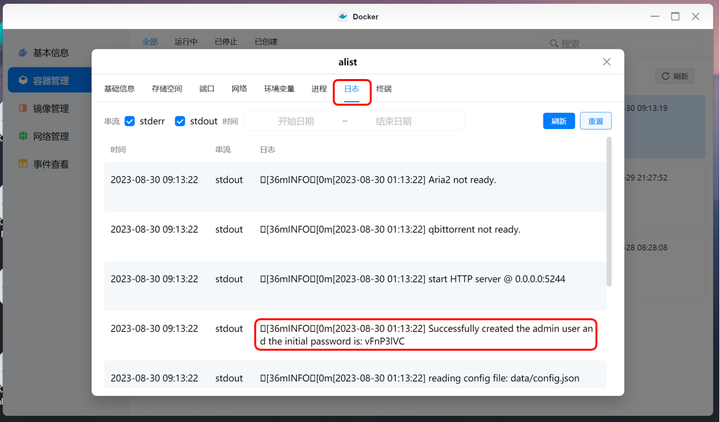Uncheck the stderr checkbox
720x422 pixels.
coord(129,121)
